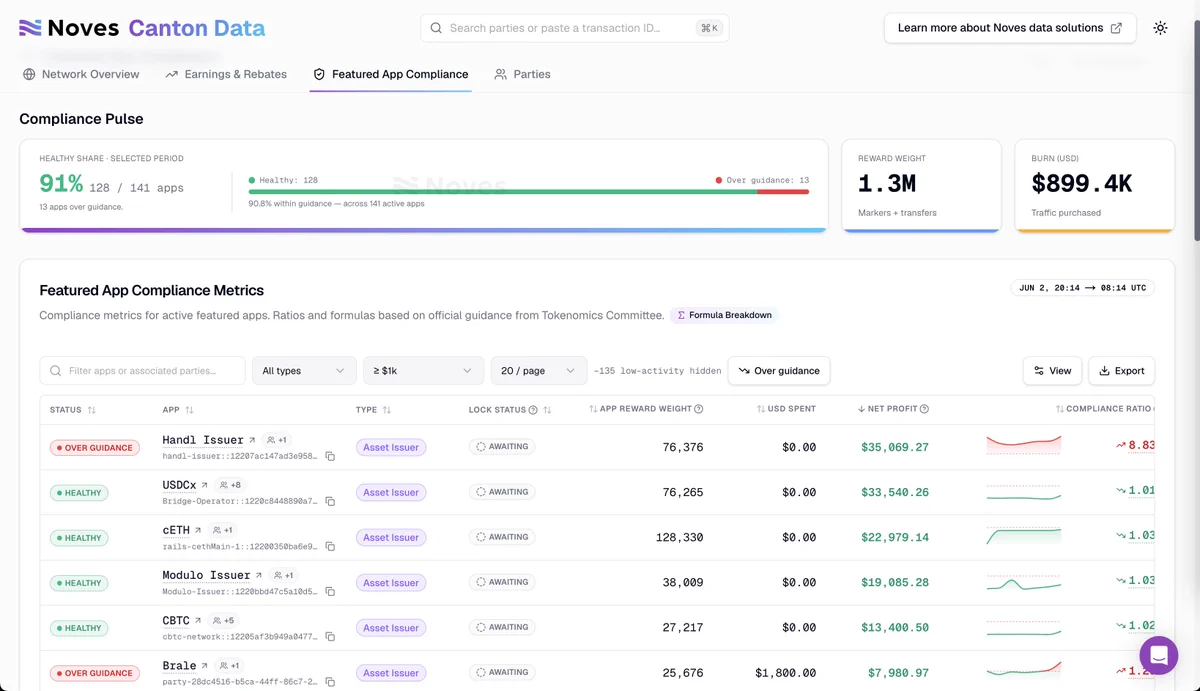Screen dimensions: 1200x691
Task: Copy the cbtc-network party ID
Action: (330, 636)
